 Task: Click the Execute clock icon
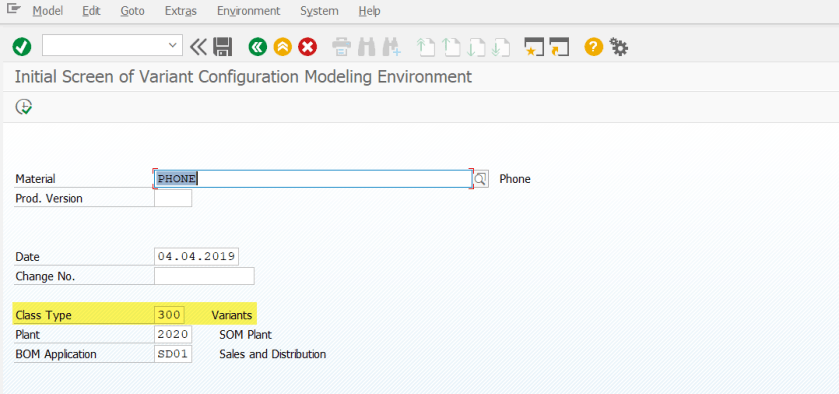pyautogui.click(x=24, y=107)
